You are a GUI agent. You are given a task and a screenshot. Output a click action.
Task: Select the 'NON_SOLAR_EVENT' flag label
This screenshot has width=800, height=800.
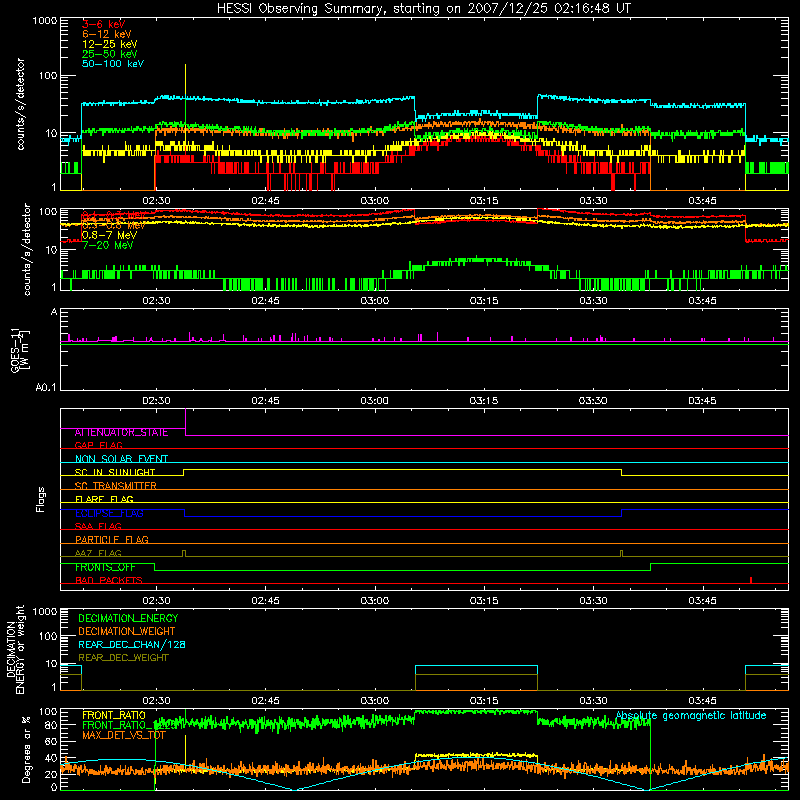click(x=121, y=459)
